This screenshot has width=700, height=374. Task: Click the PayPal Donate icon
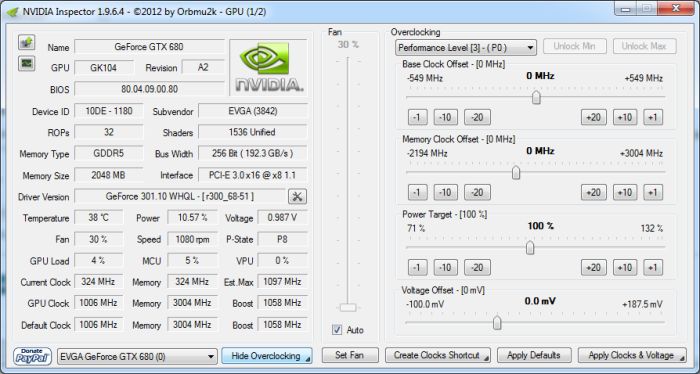(32, 356)
